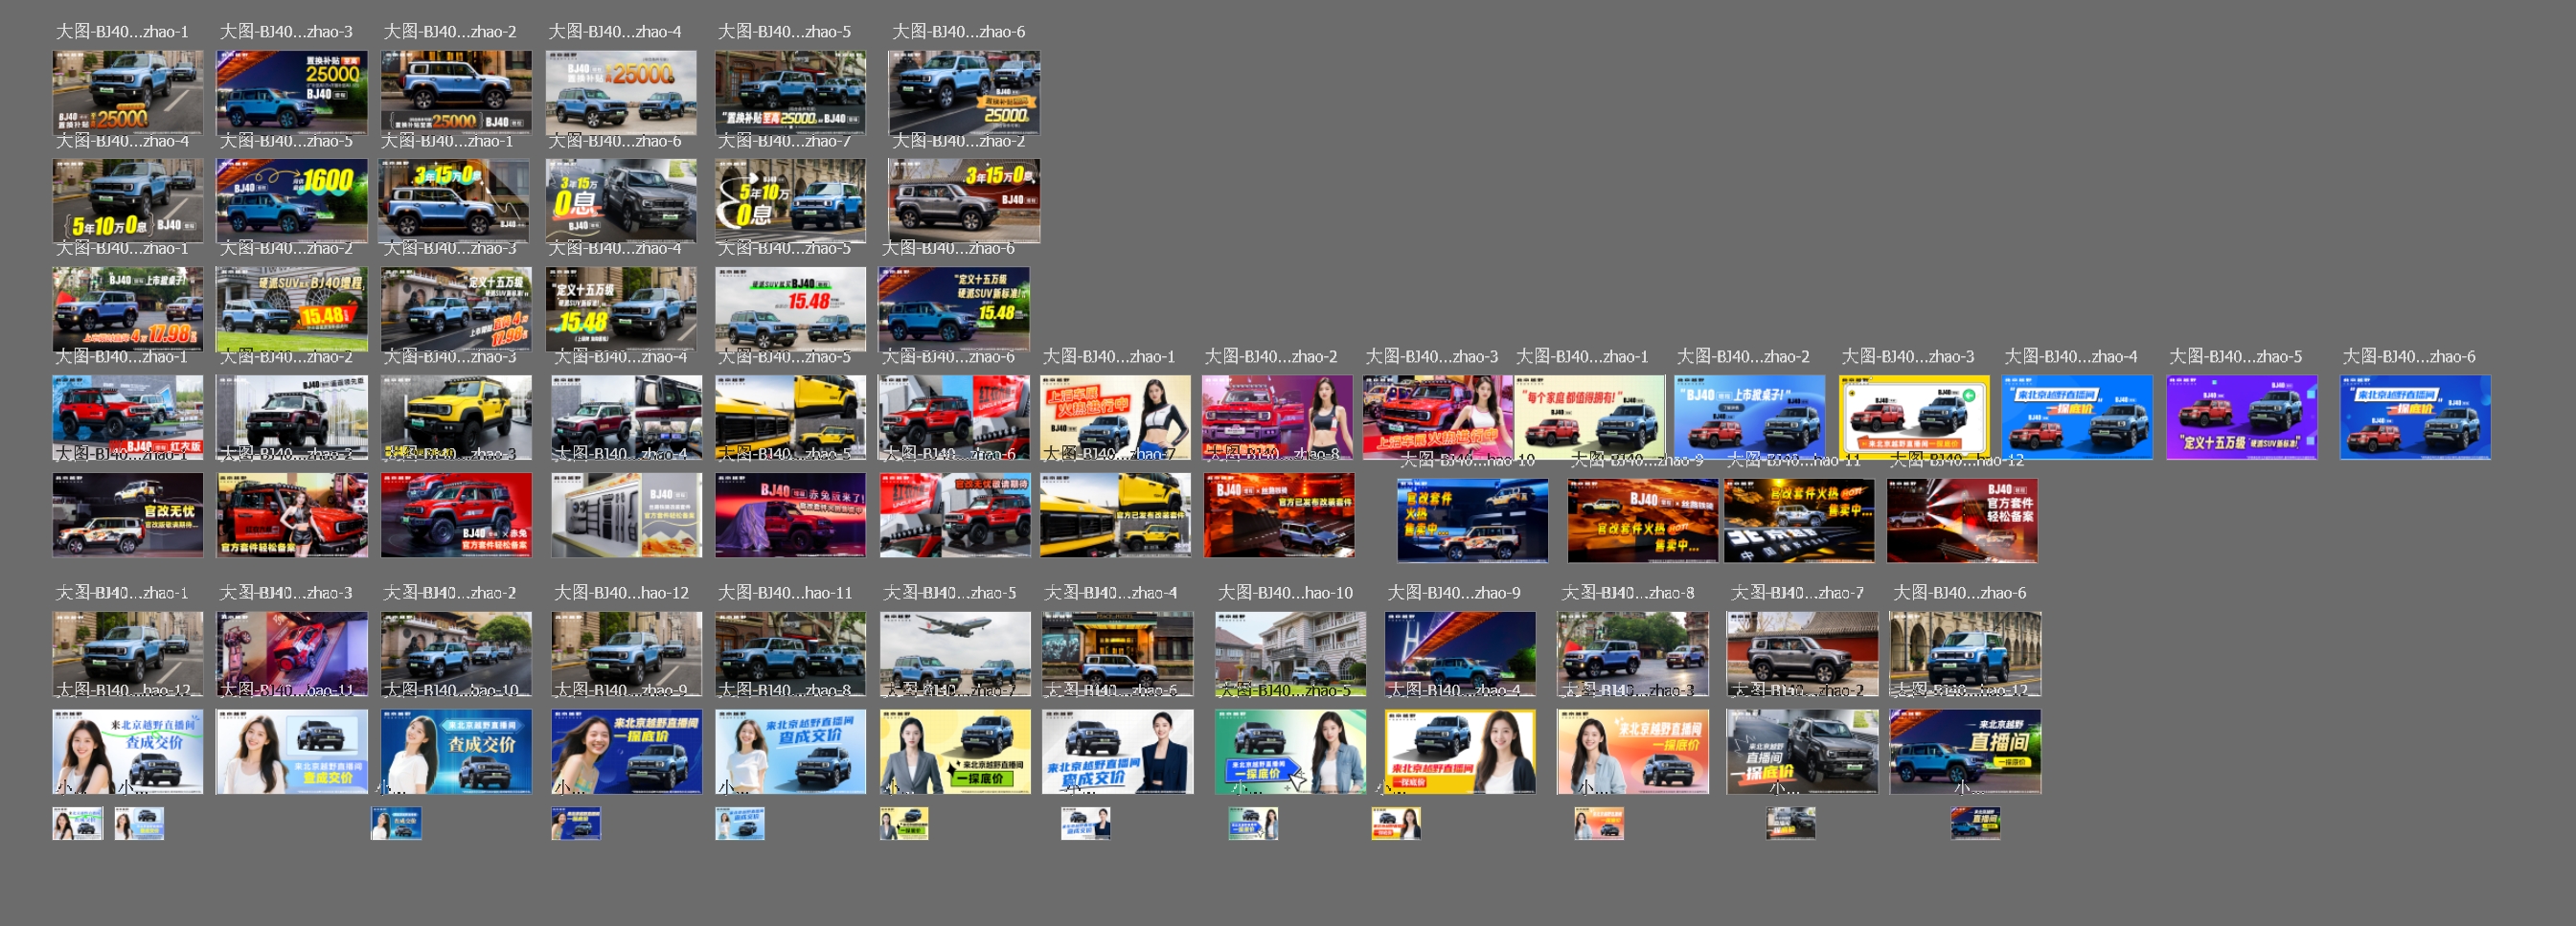Select the BJ40 赤兔就来了 artboard showing covered car
Image resolution: width=2576 pixels, height=926 pixels.
tap(790, 516)
